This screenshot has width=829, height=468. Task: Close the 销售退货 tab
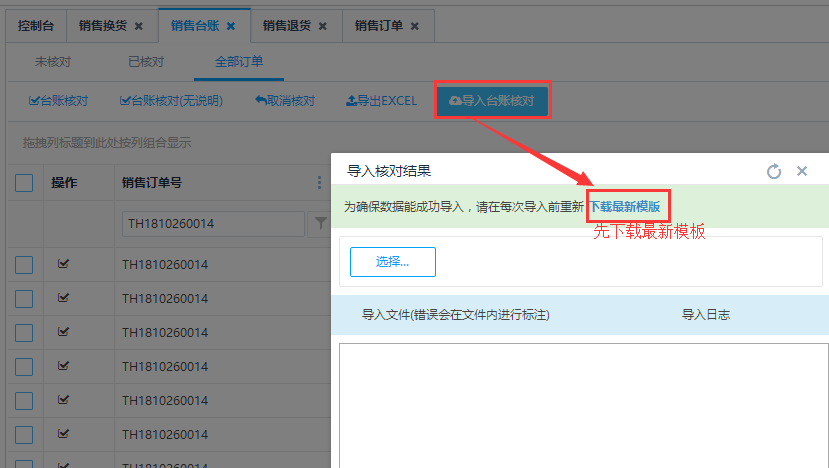pyautogui.click(x=322, y=26)
